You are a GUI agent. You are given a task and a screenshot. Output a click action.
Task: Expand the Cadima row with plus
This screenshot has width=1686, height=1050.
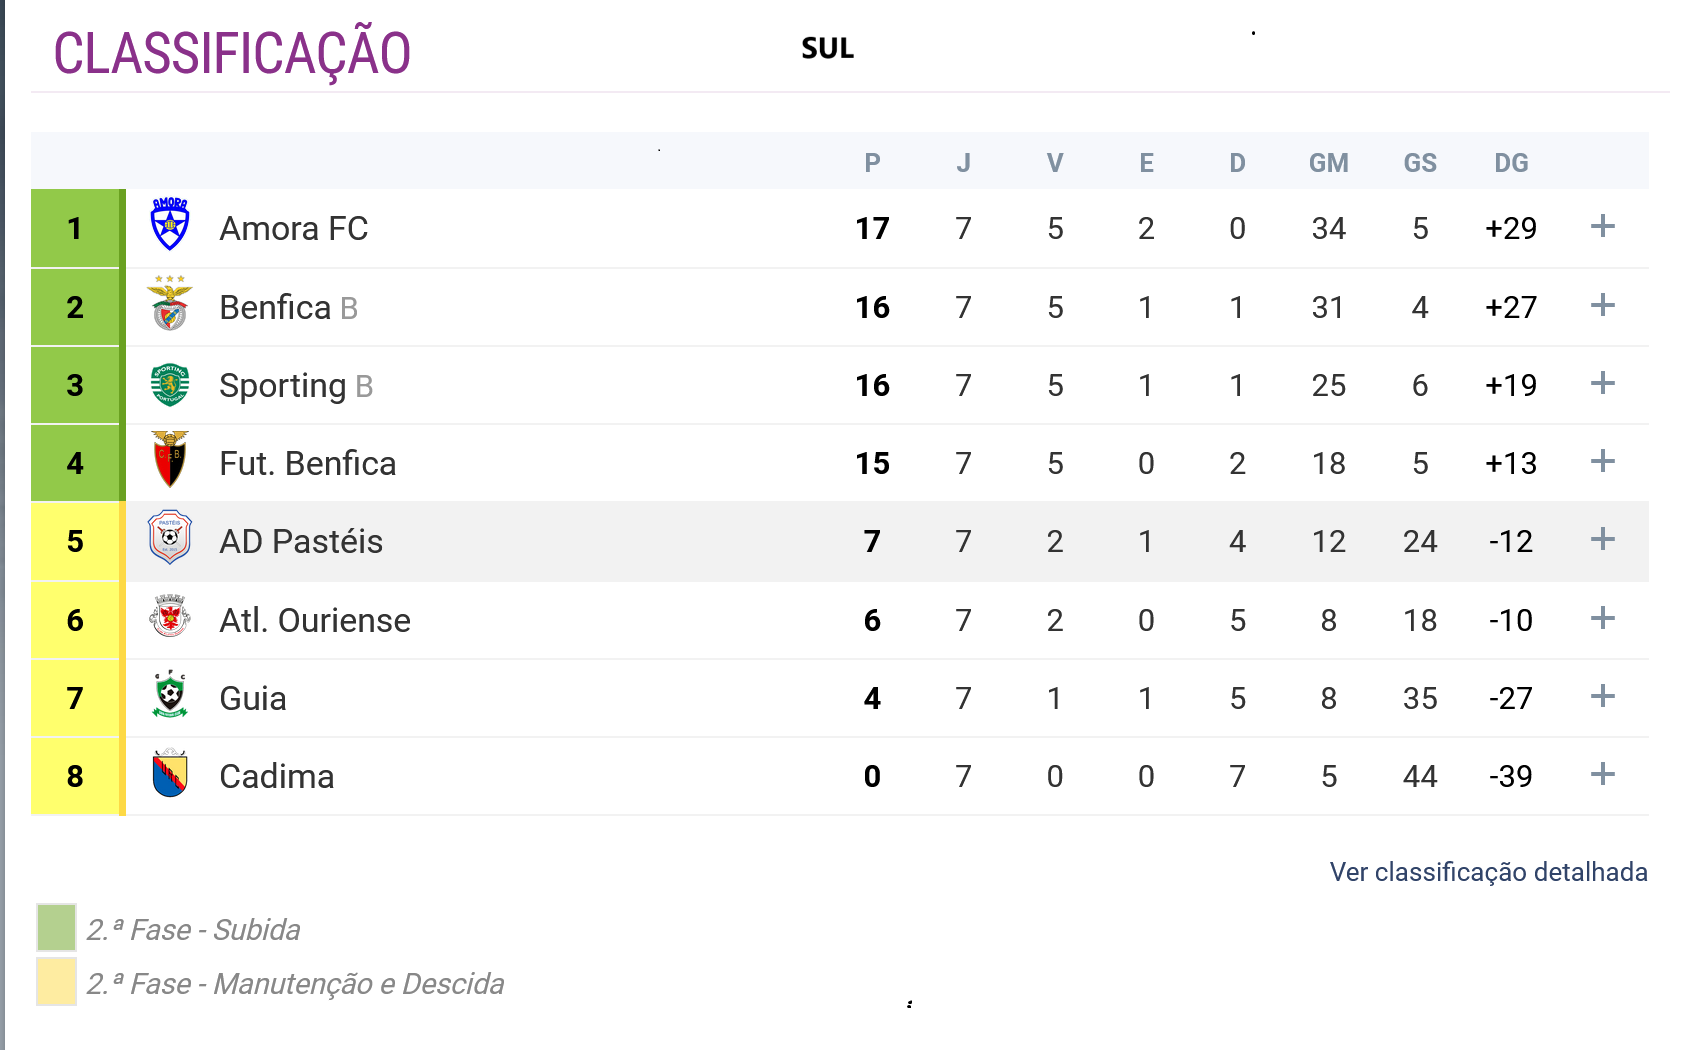1602,774
